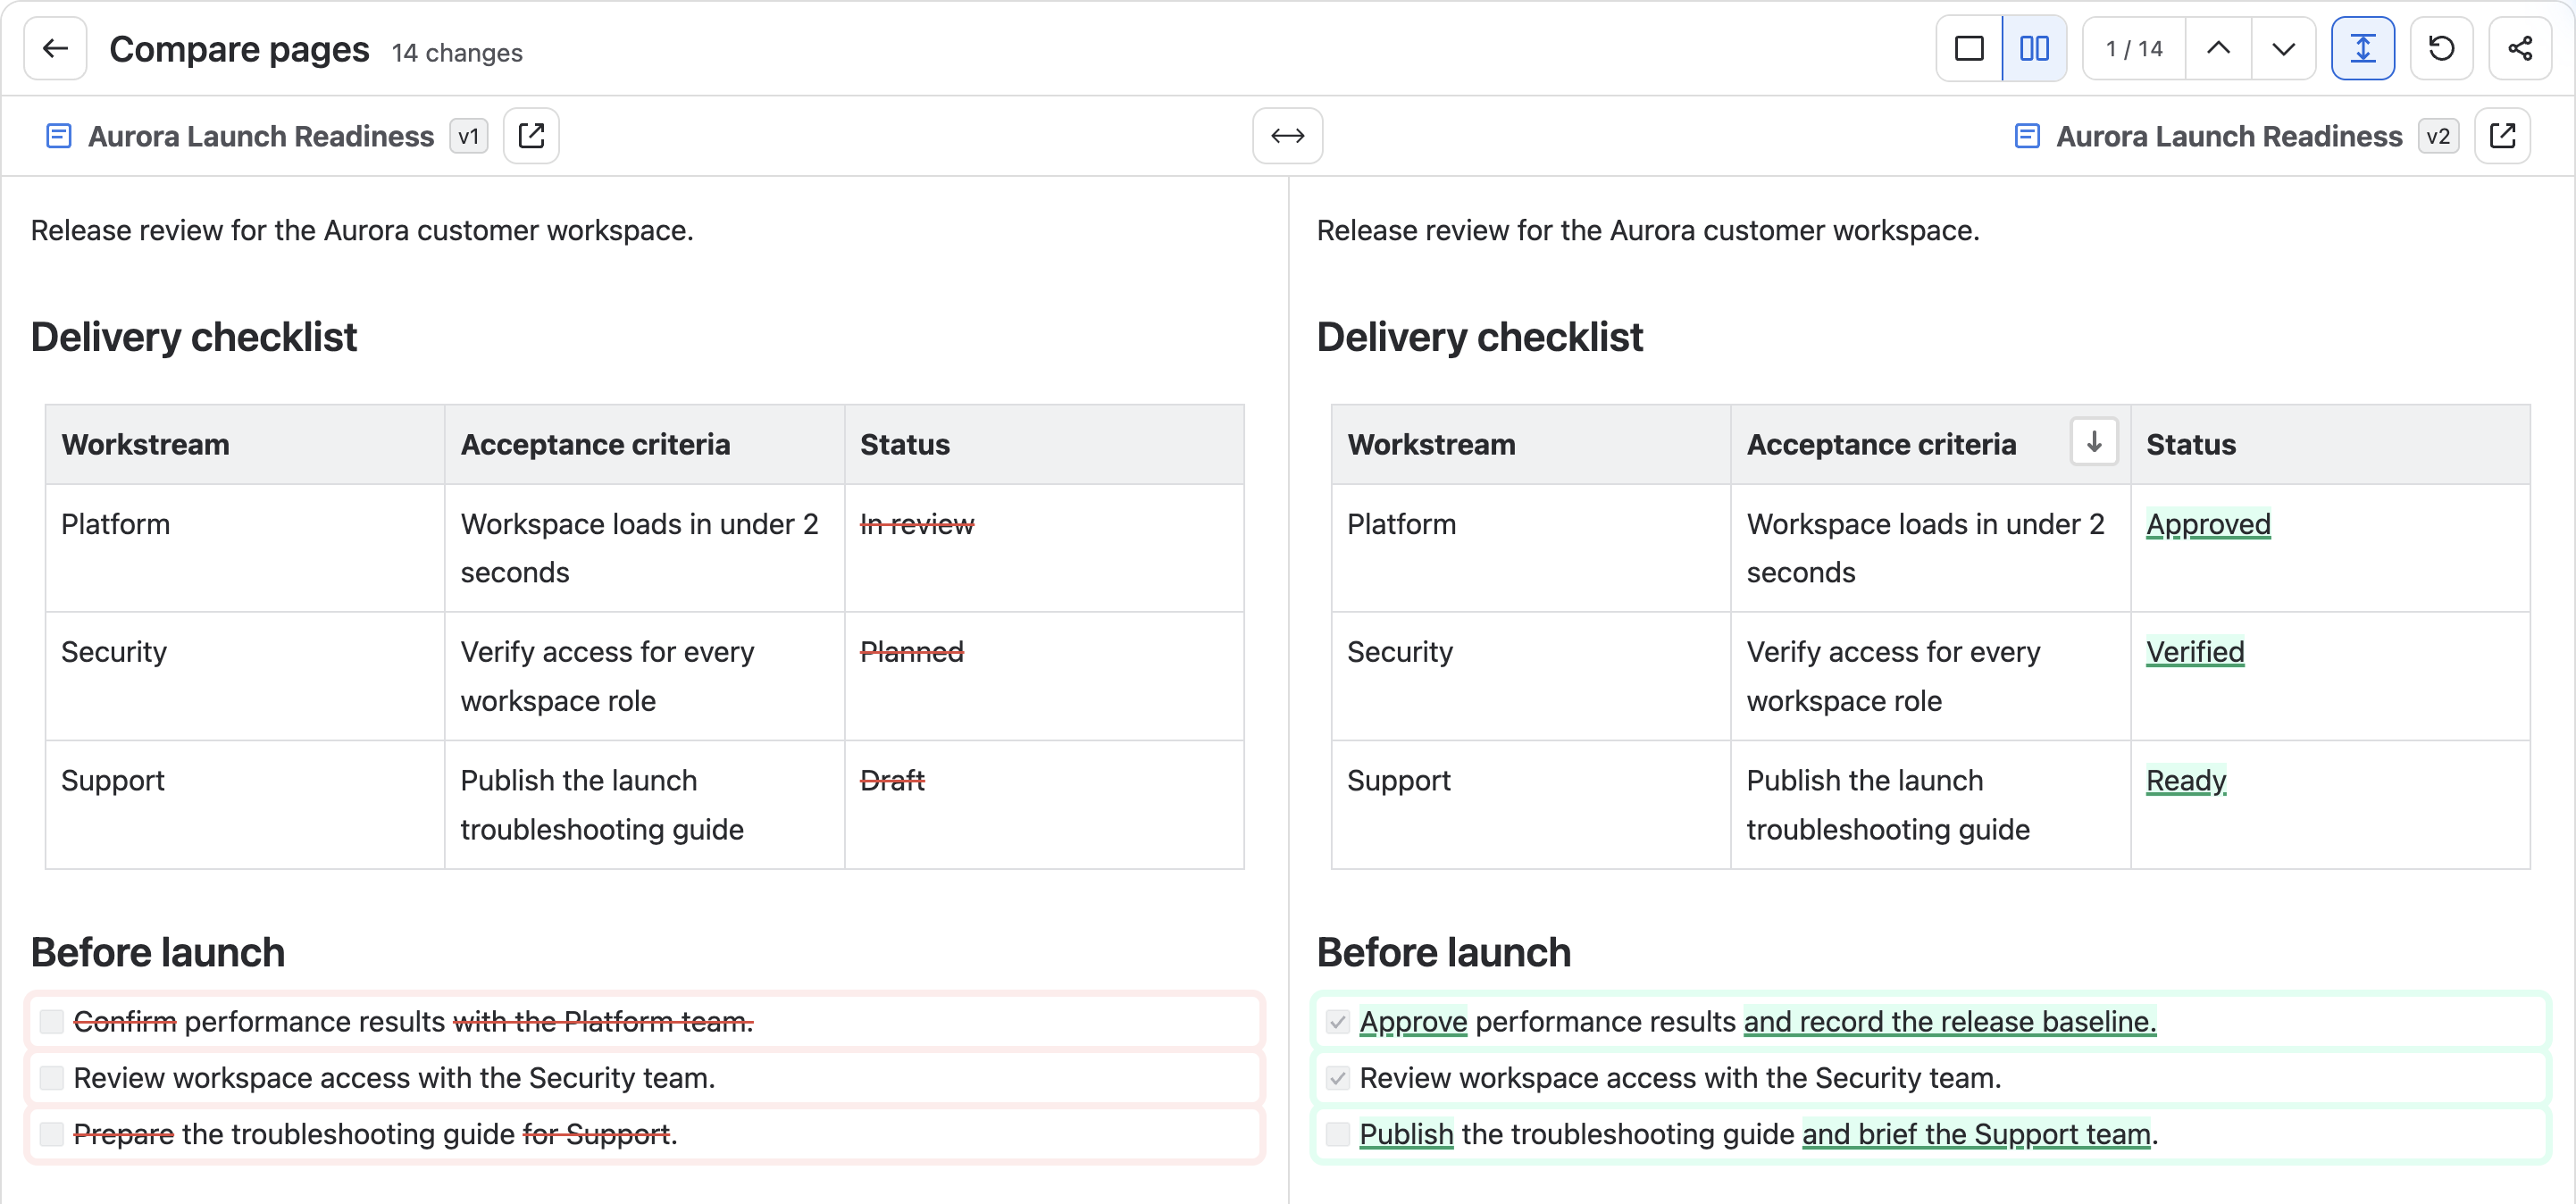The image size is (2576, 1204).
Task: Uncheck 'Approve performance results' checkbox
Action: coord(1338,1021)
